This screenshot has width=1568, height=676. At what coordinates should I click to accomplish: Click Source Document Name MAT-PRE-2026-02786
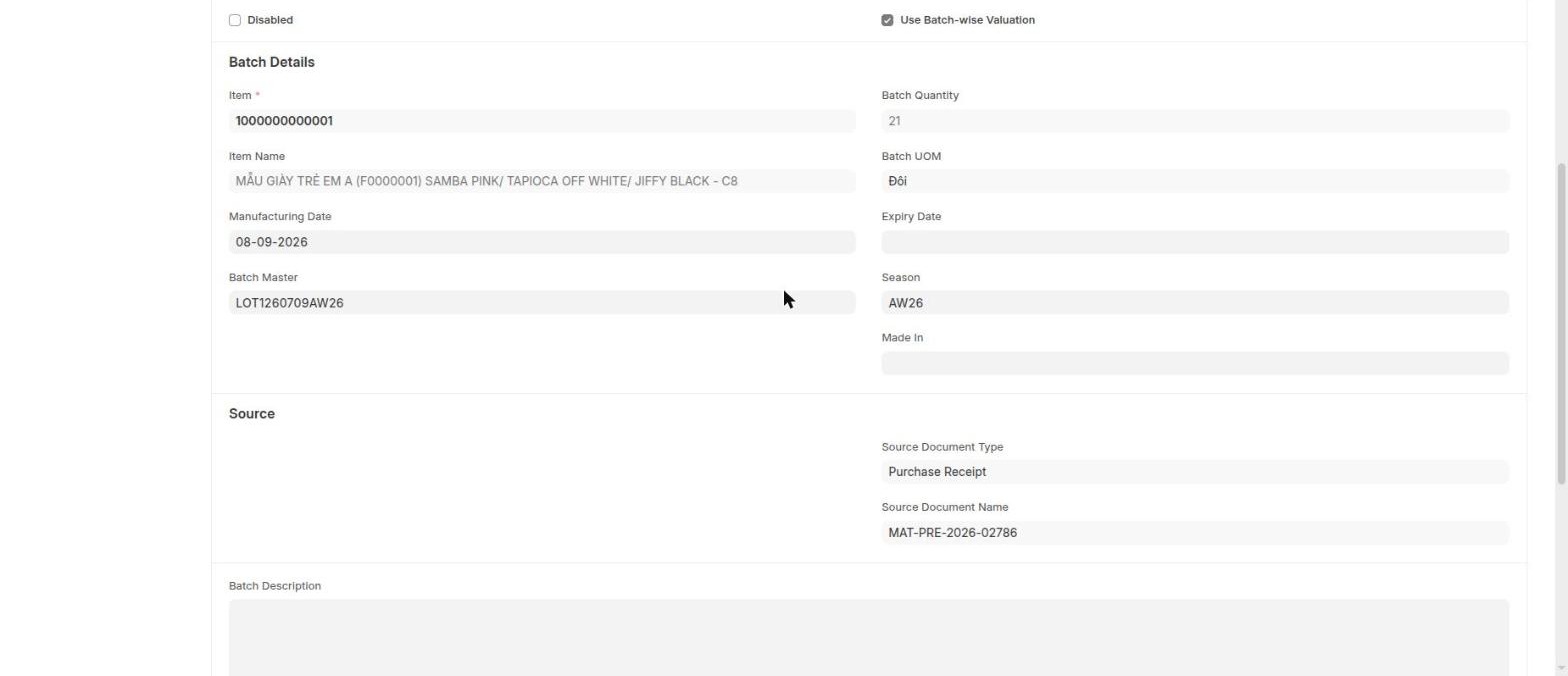[1195, 533]
